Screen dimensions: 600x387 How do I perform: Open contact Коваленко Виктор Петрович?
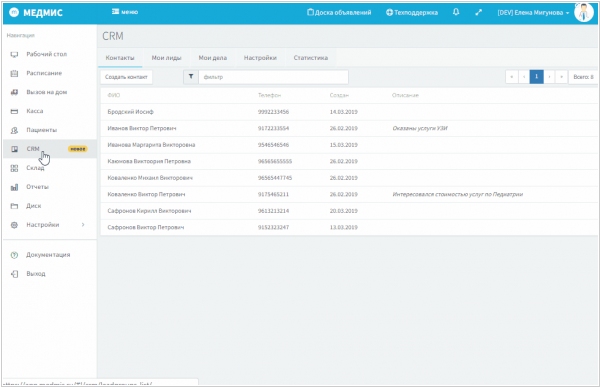pyautogui.click(x=146, y=194)
